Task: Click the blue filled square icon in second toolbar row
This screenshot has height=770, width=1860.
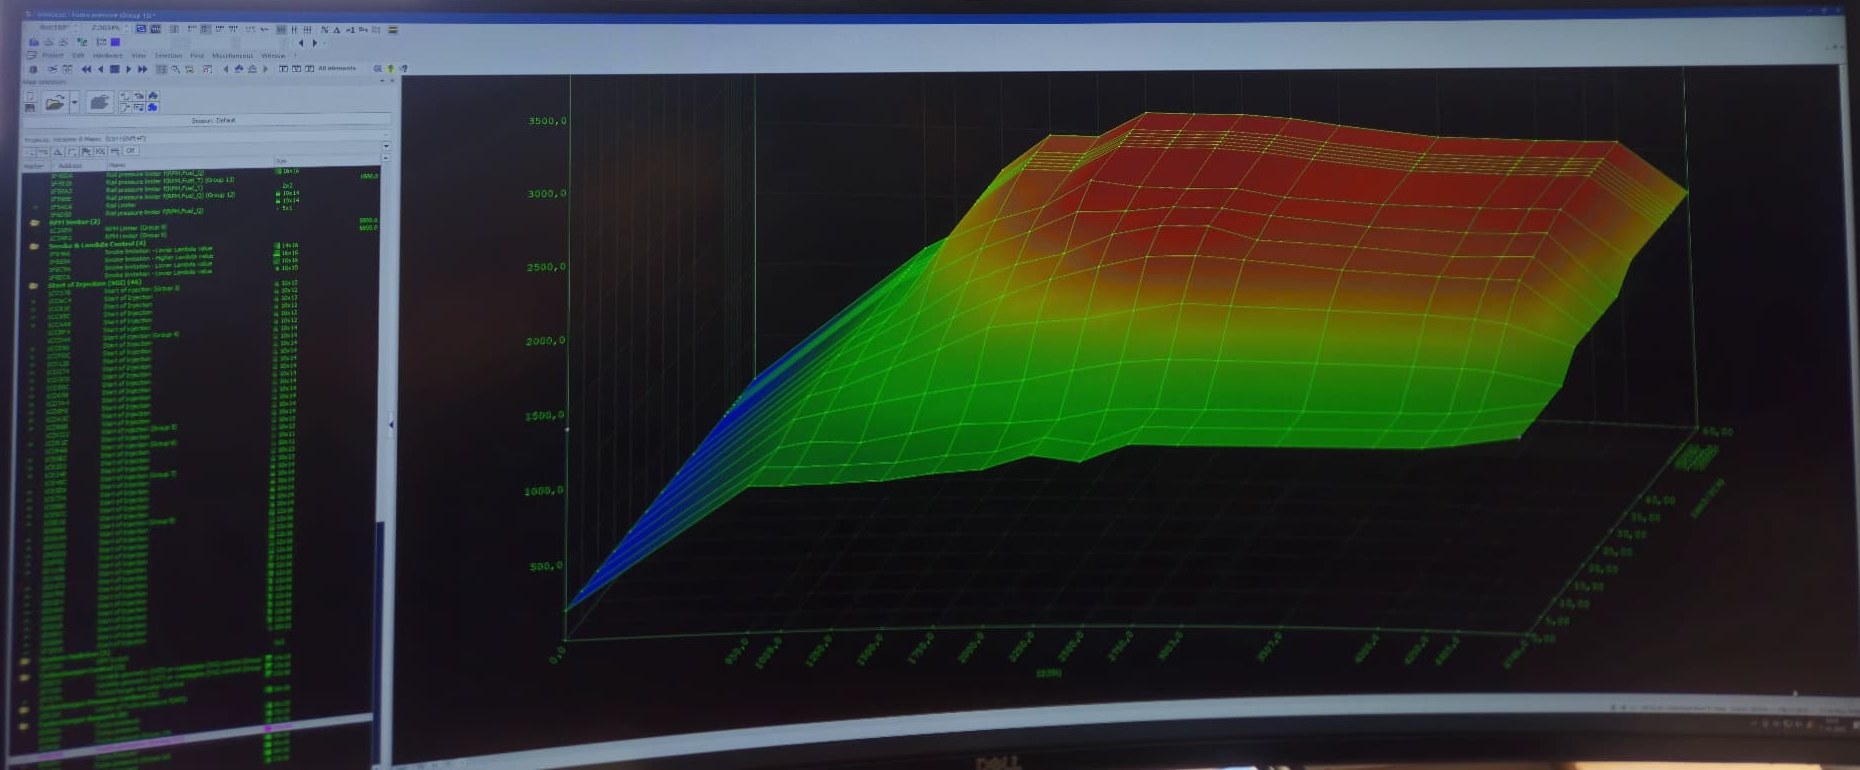Action: click(x=115, y=43)
